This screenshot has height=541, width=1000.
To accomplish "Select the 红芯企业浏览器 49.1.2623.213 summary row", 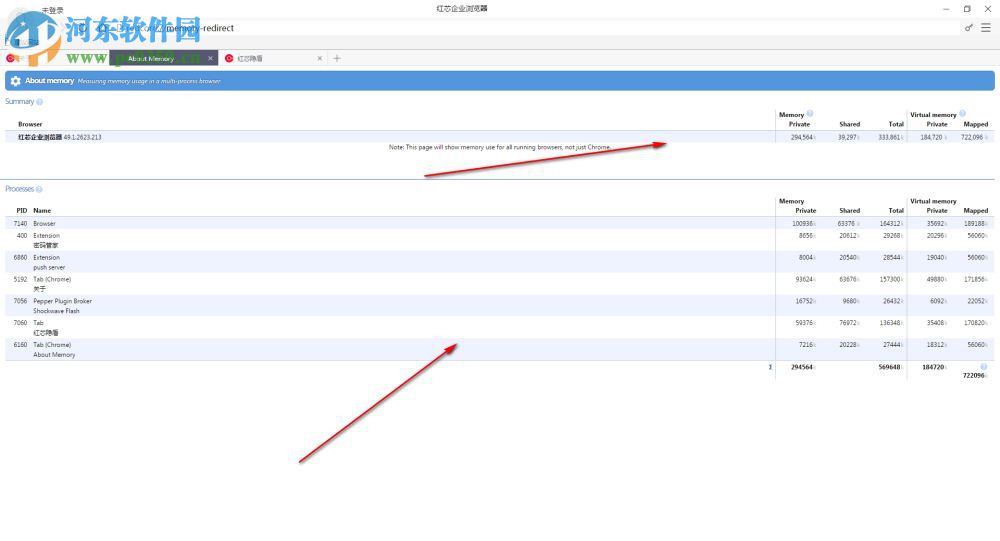I will click(x=499, y=137).
